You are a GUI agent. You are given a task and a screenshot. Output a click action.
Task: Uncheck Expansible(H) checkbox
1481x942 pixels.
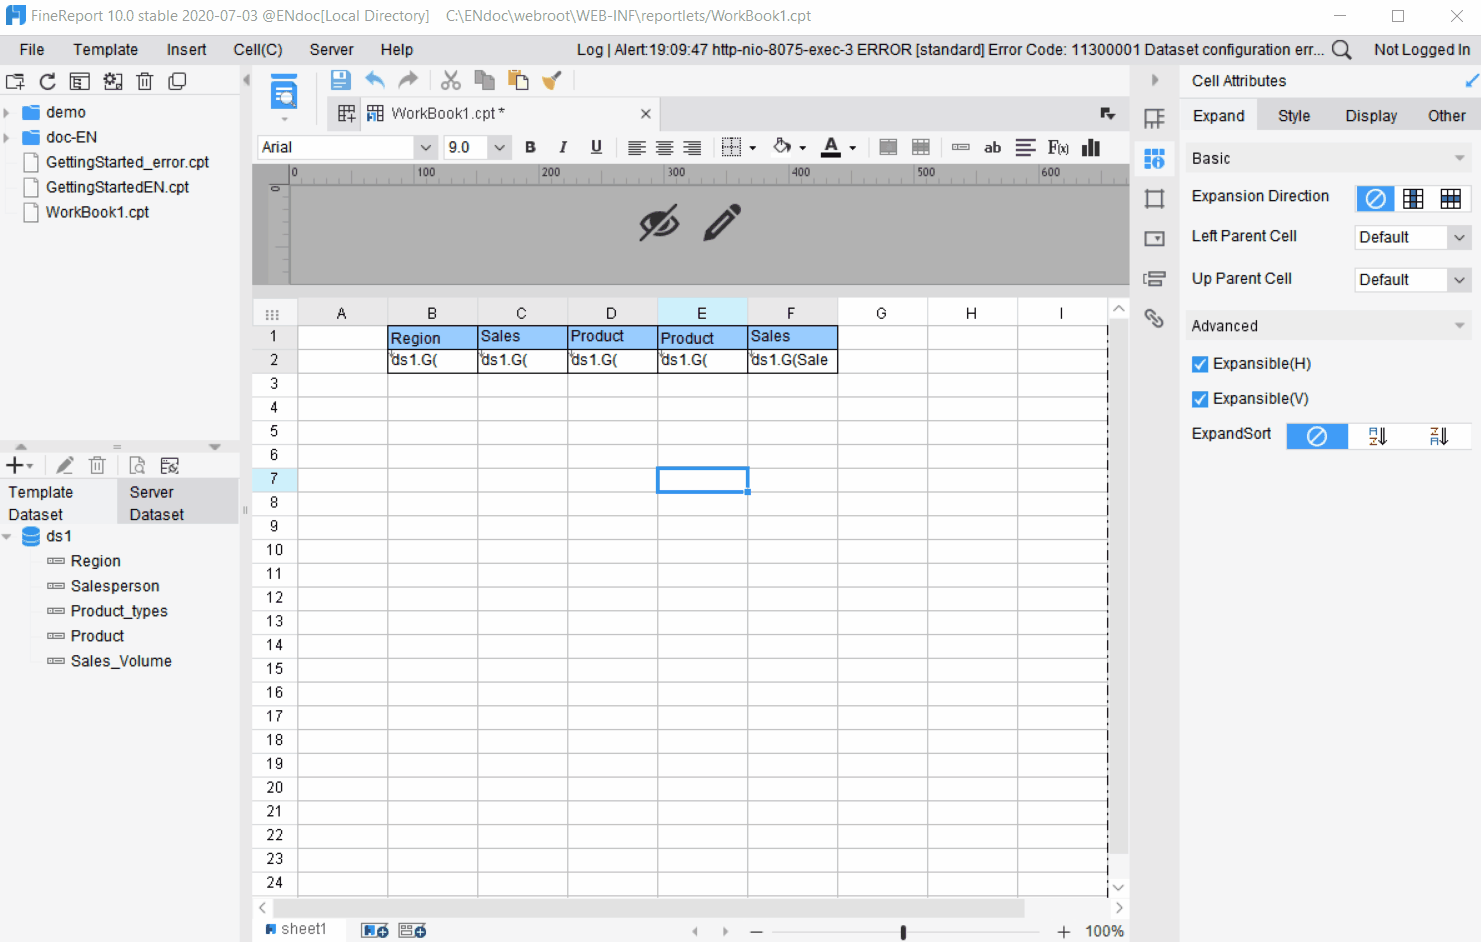tap(1200, 364)
